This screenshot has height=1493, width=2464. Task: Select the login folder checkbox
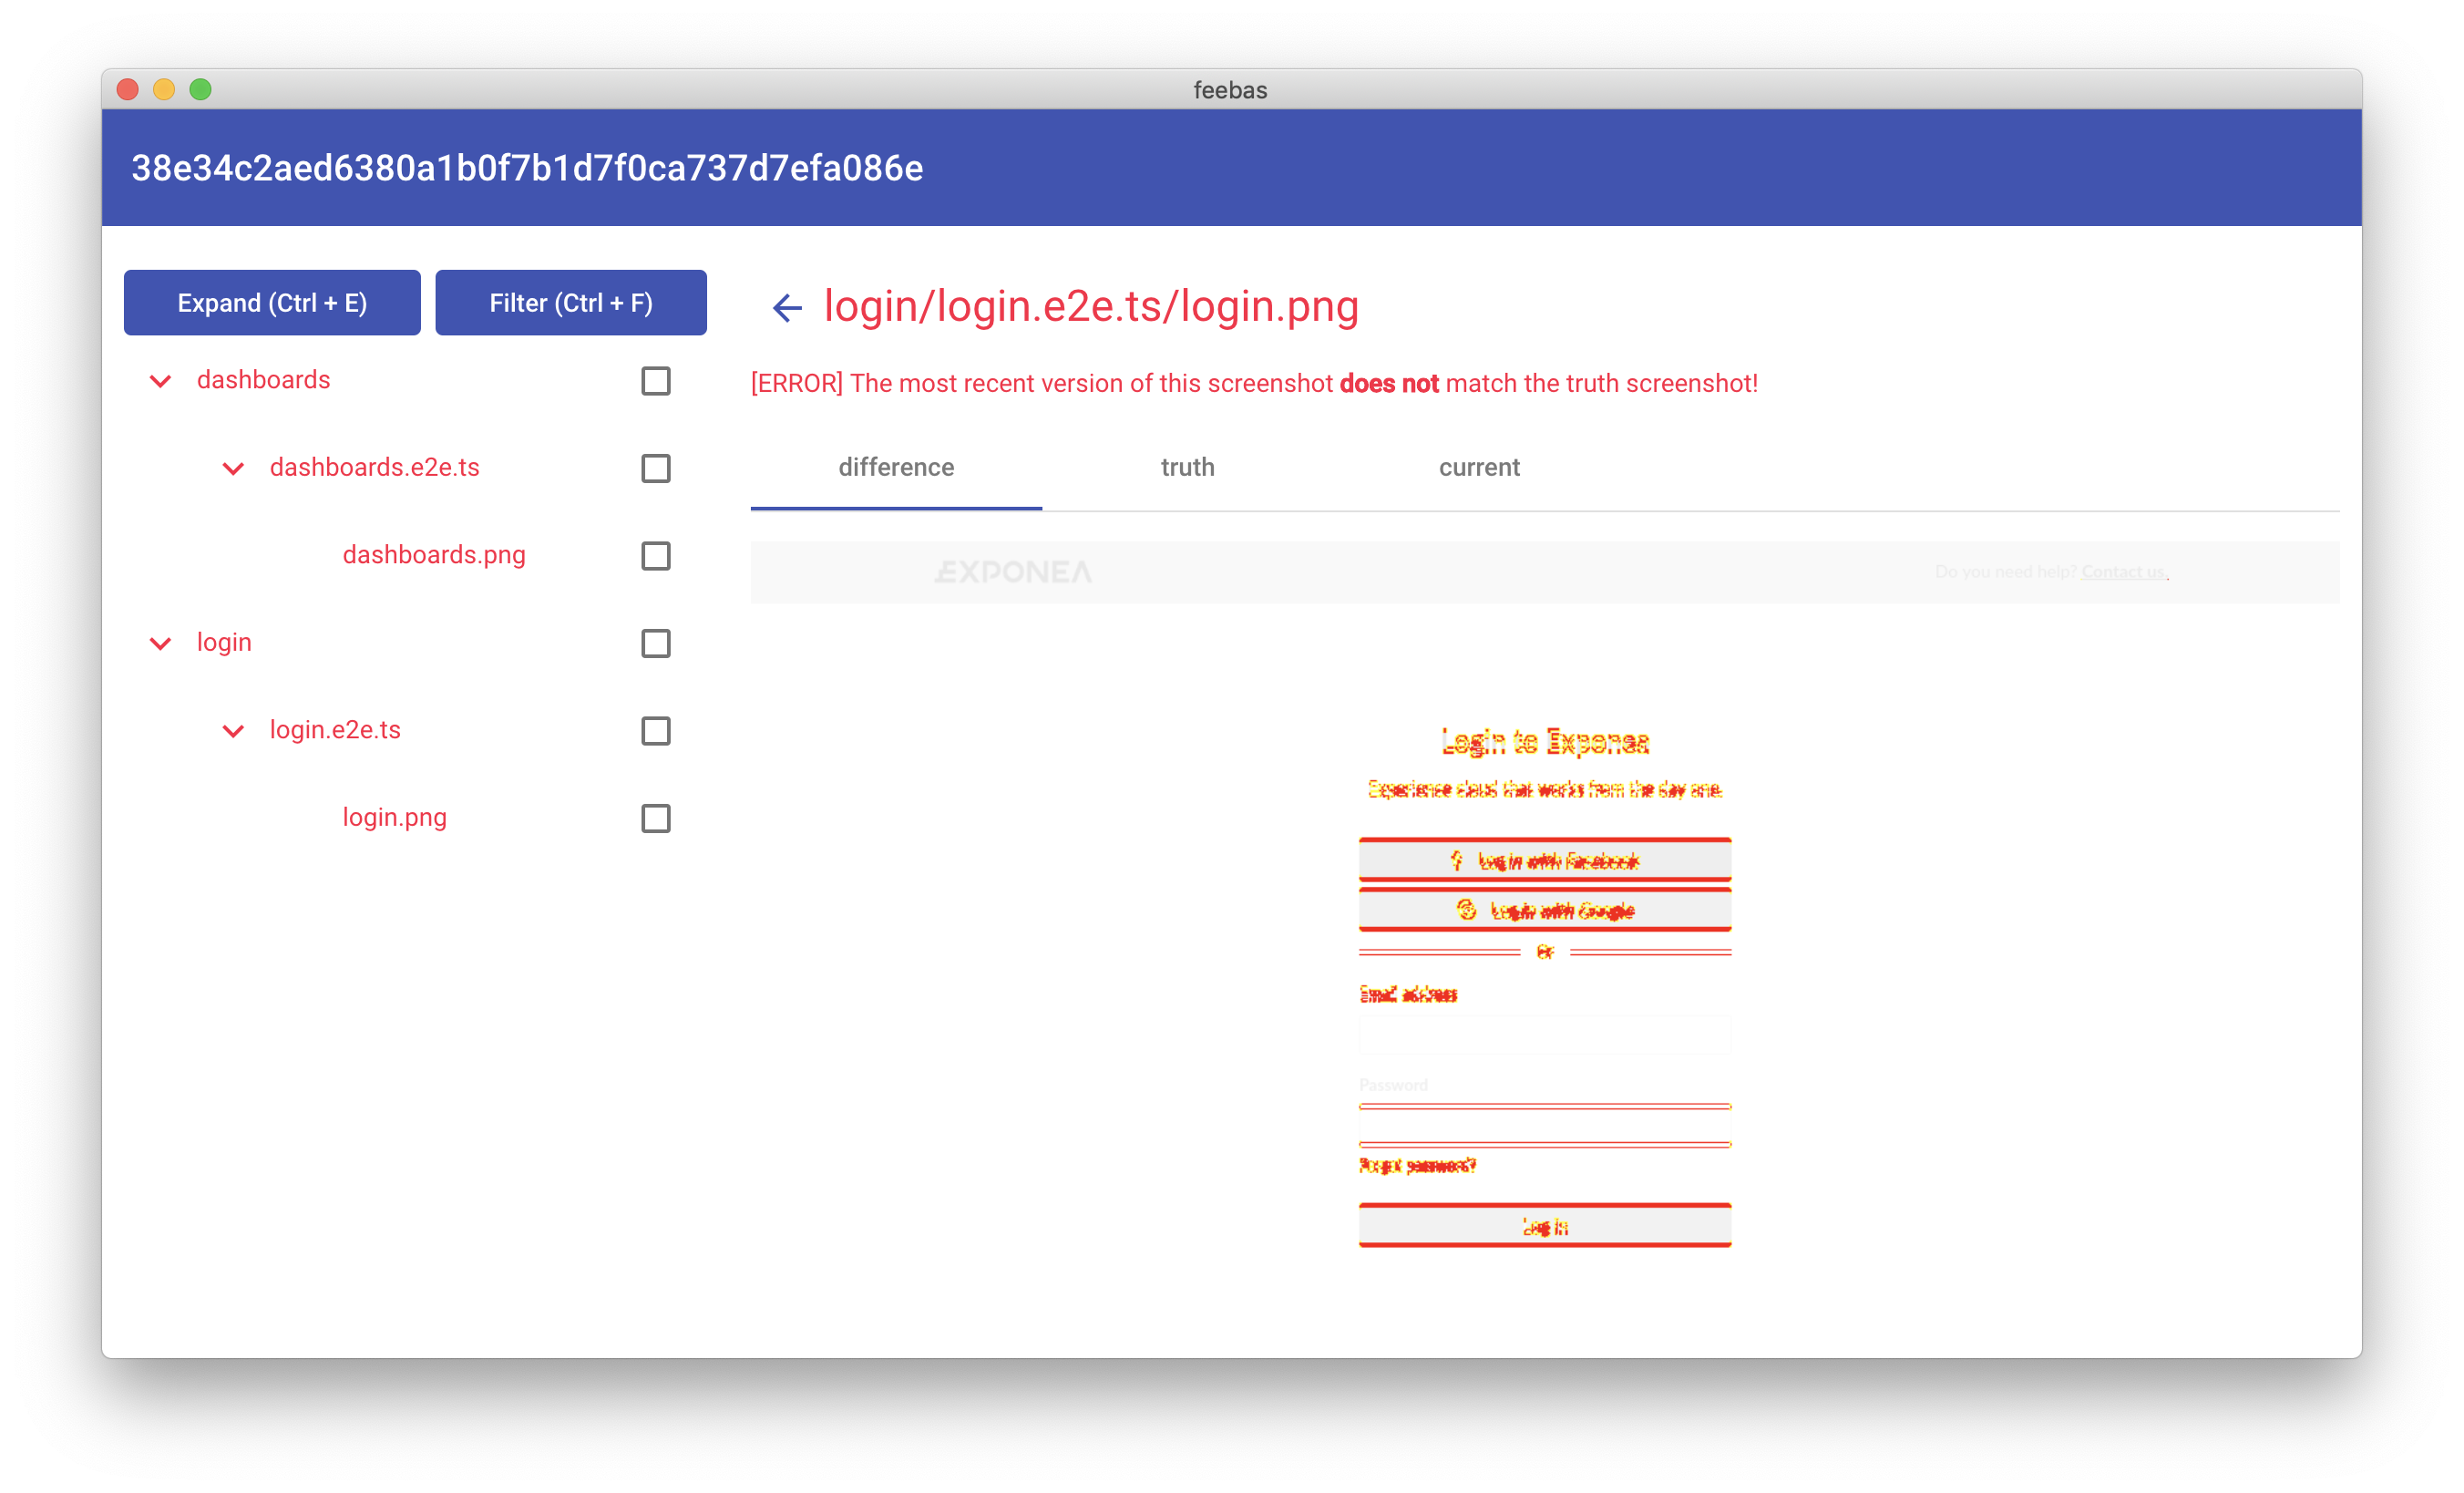pyautogui.click(x=655, y=643)
